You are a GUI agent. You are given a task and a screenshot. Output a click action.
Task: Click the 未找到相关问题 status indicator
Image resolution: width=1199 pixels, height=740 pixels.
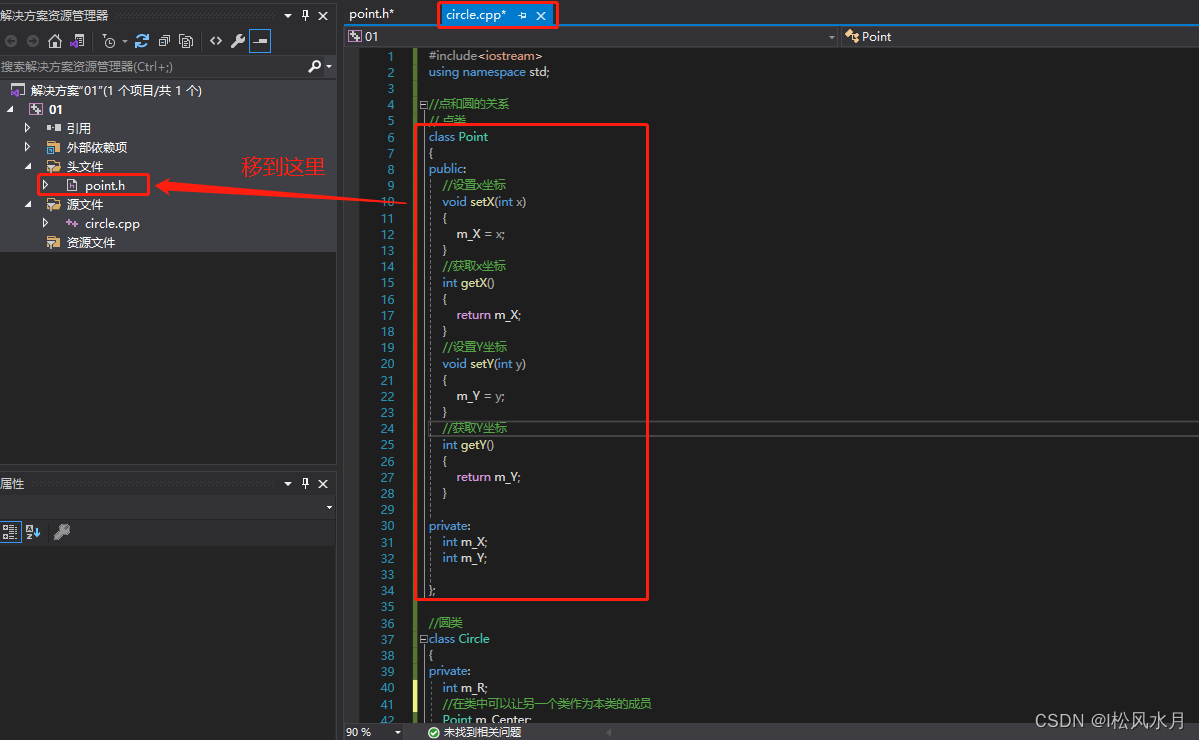point(482,732)
